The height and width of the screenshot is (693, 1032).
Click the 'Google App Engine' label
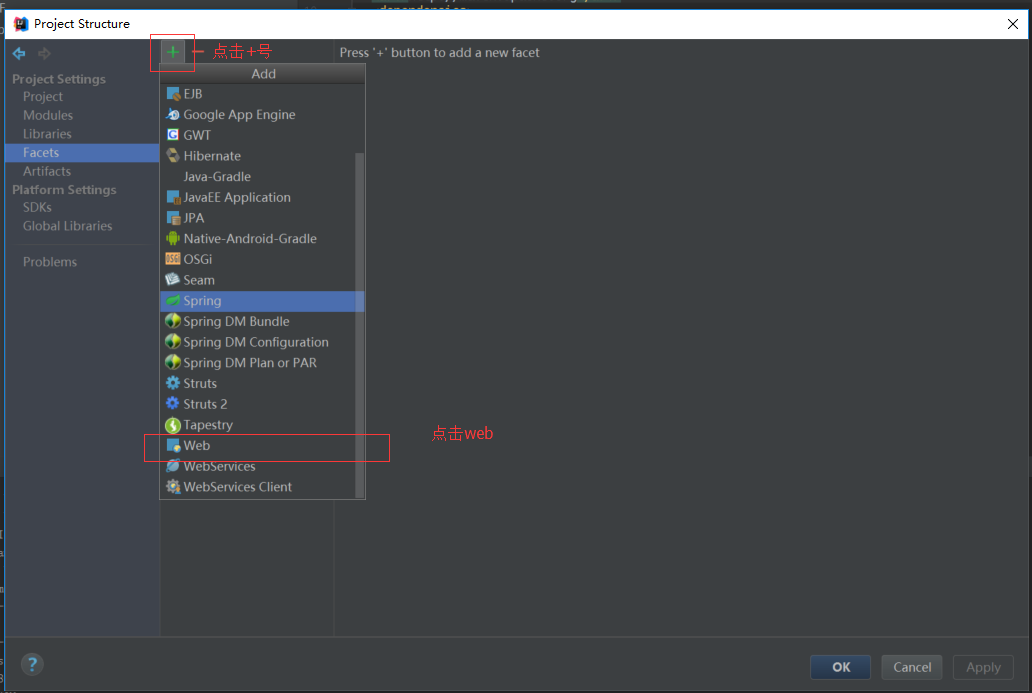pos(240,115)
